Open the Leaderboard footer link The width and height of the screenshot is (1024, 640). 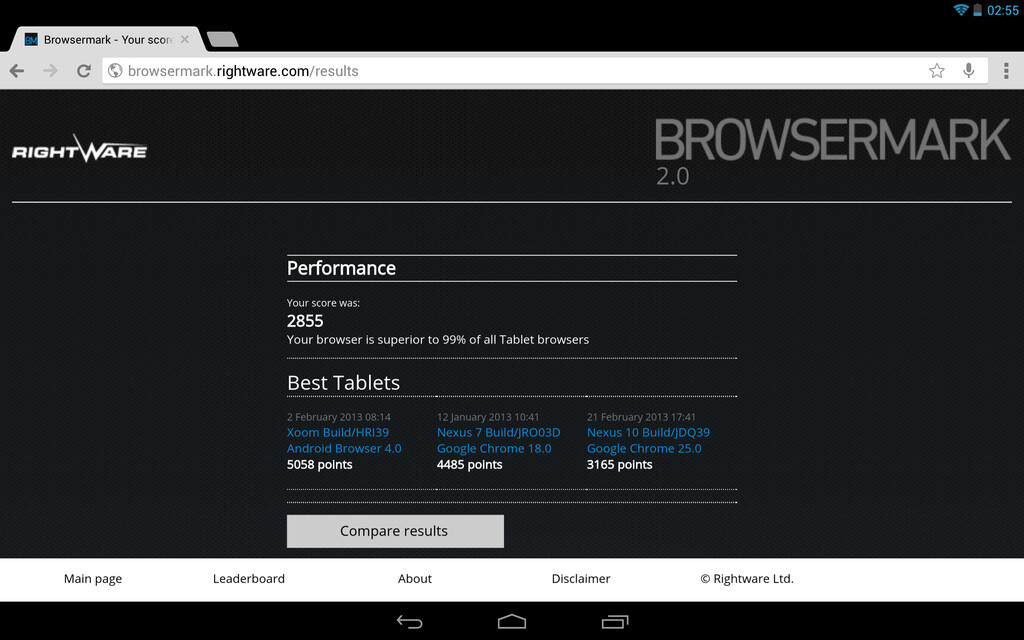click(x=249, y=579)
